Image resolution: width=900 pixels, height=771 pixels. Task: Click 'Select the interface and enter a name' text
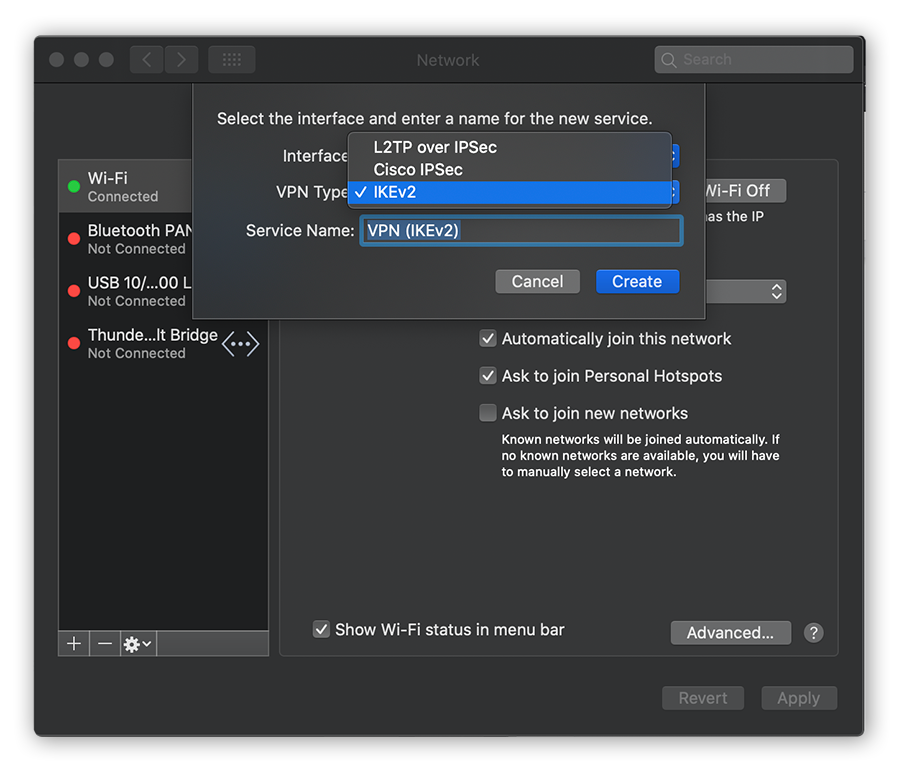click(435, 119)
